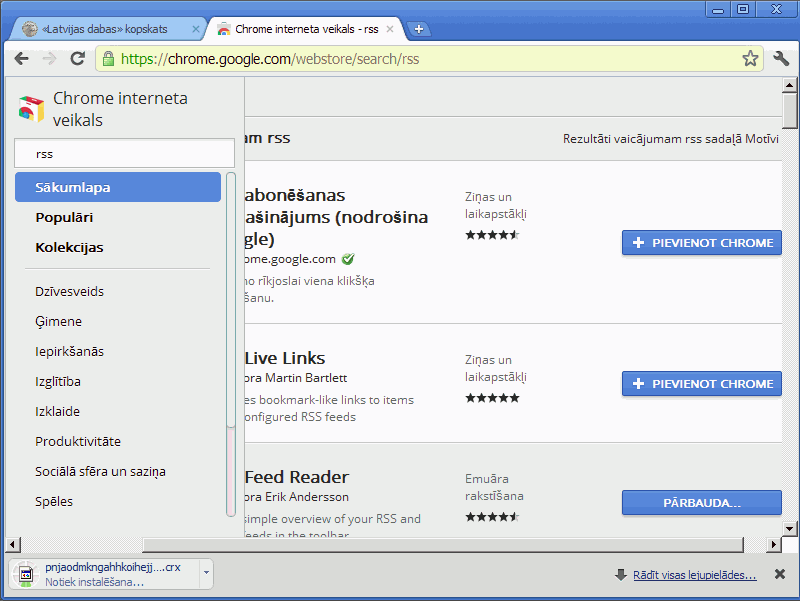Select the Ģimene category

(x=58, y=321)
